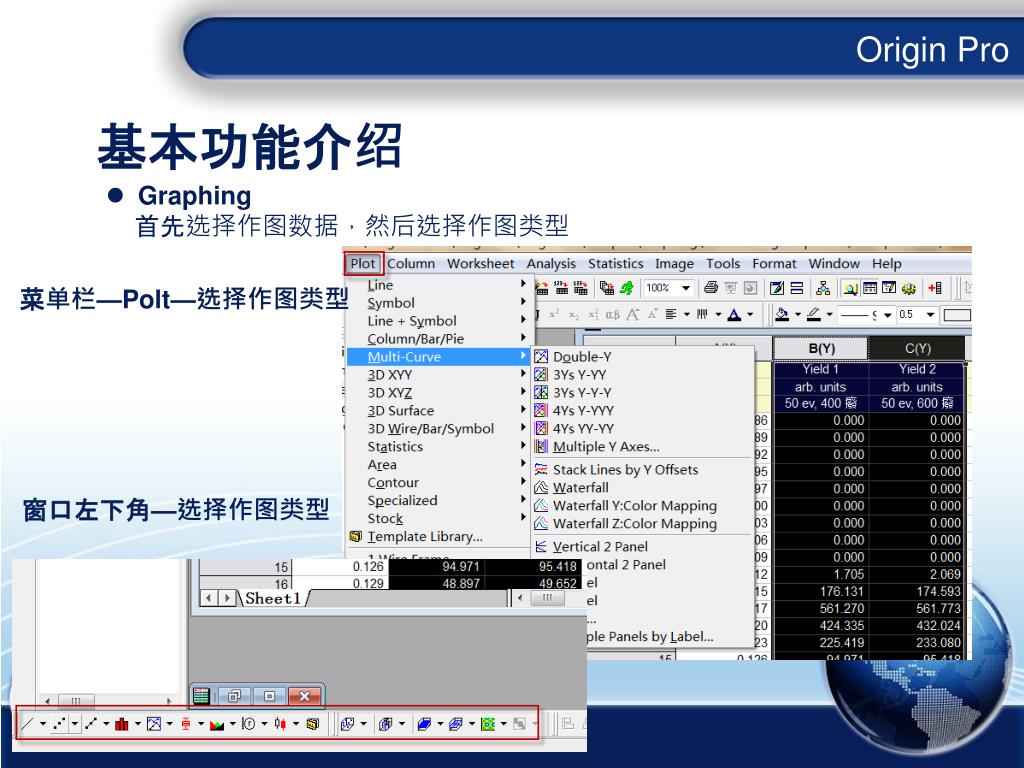Open the Column menu in menu bar
The image size is (1024, 768).
point(411,264)
